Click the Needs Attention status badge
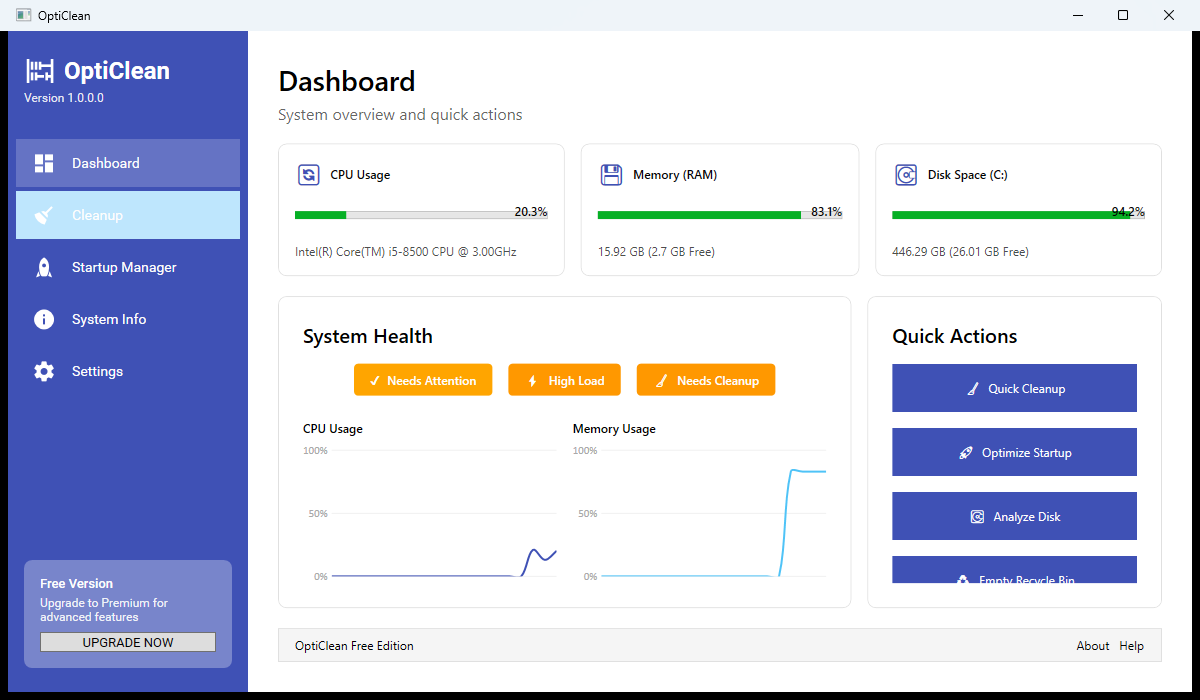The height and width of the screenshot is (700, 1200). click(423, 380)
